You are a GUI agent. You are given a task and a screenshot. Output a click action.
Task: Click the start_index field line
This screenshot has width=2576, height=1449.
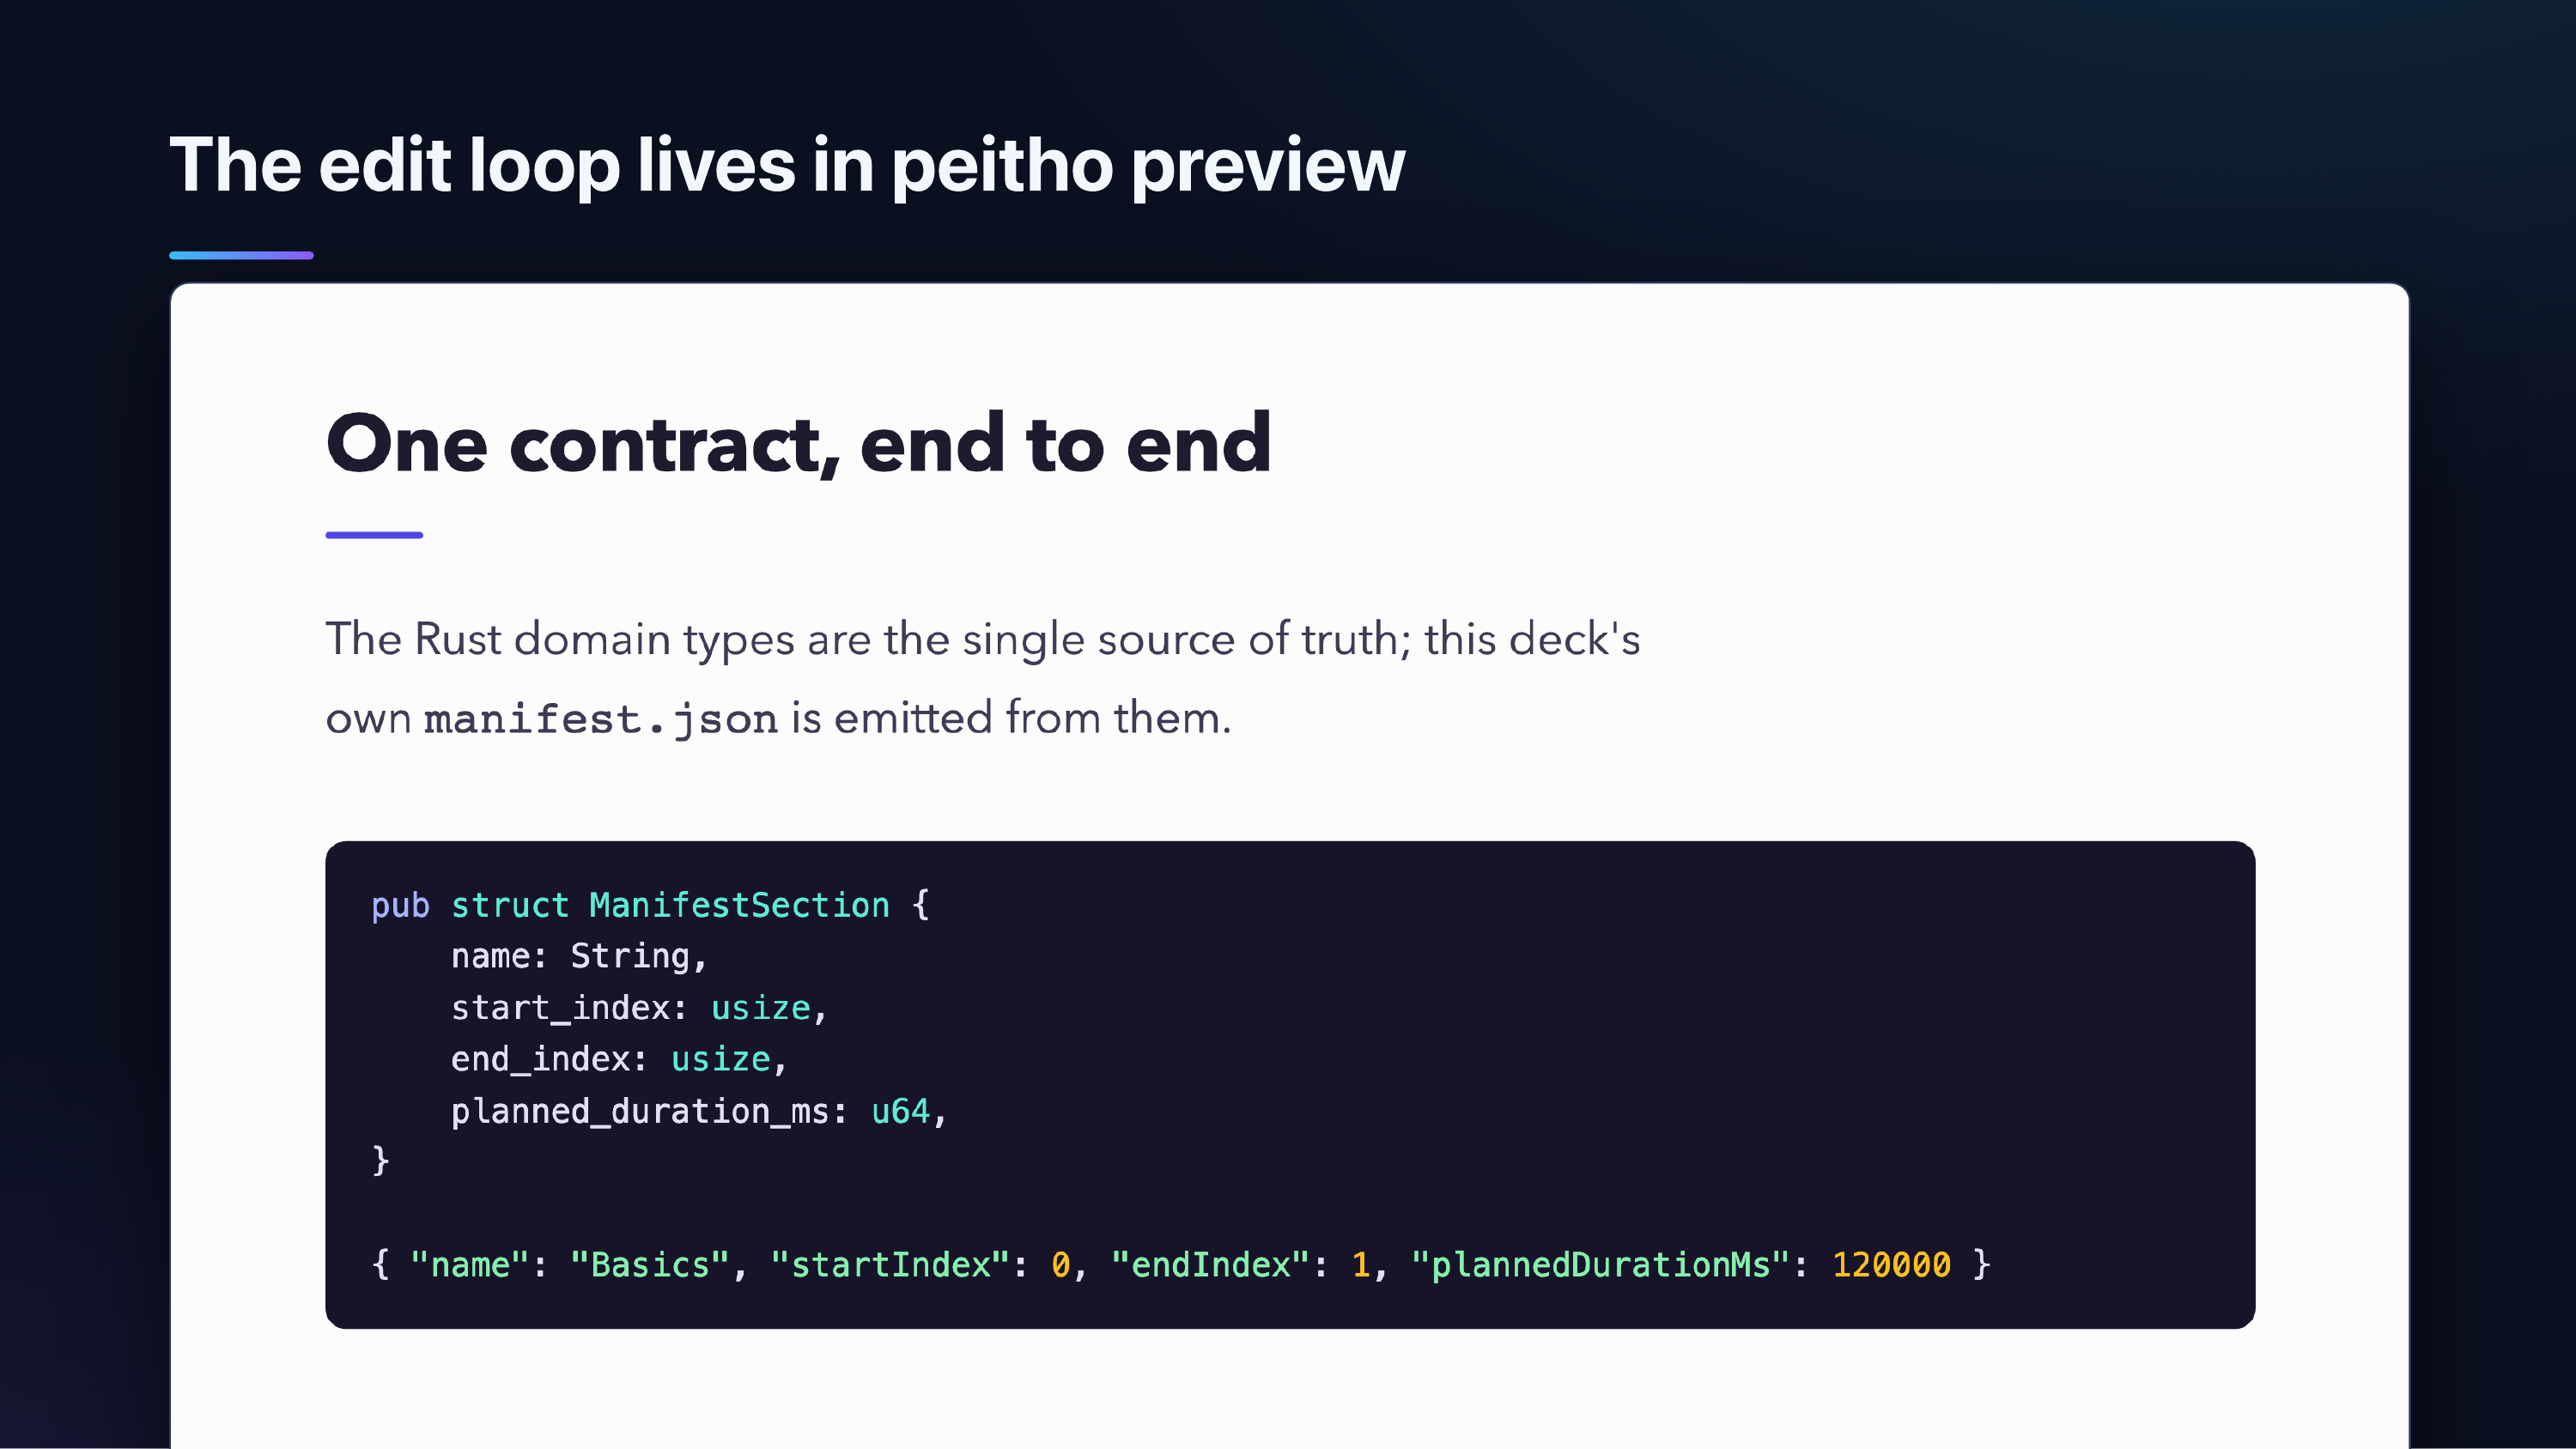639,1009
